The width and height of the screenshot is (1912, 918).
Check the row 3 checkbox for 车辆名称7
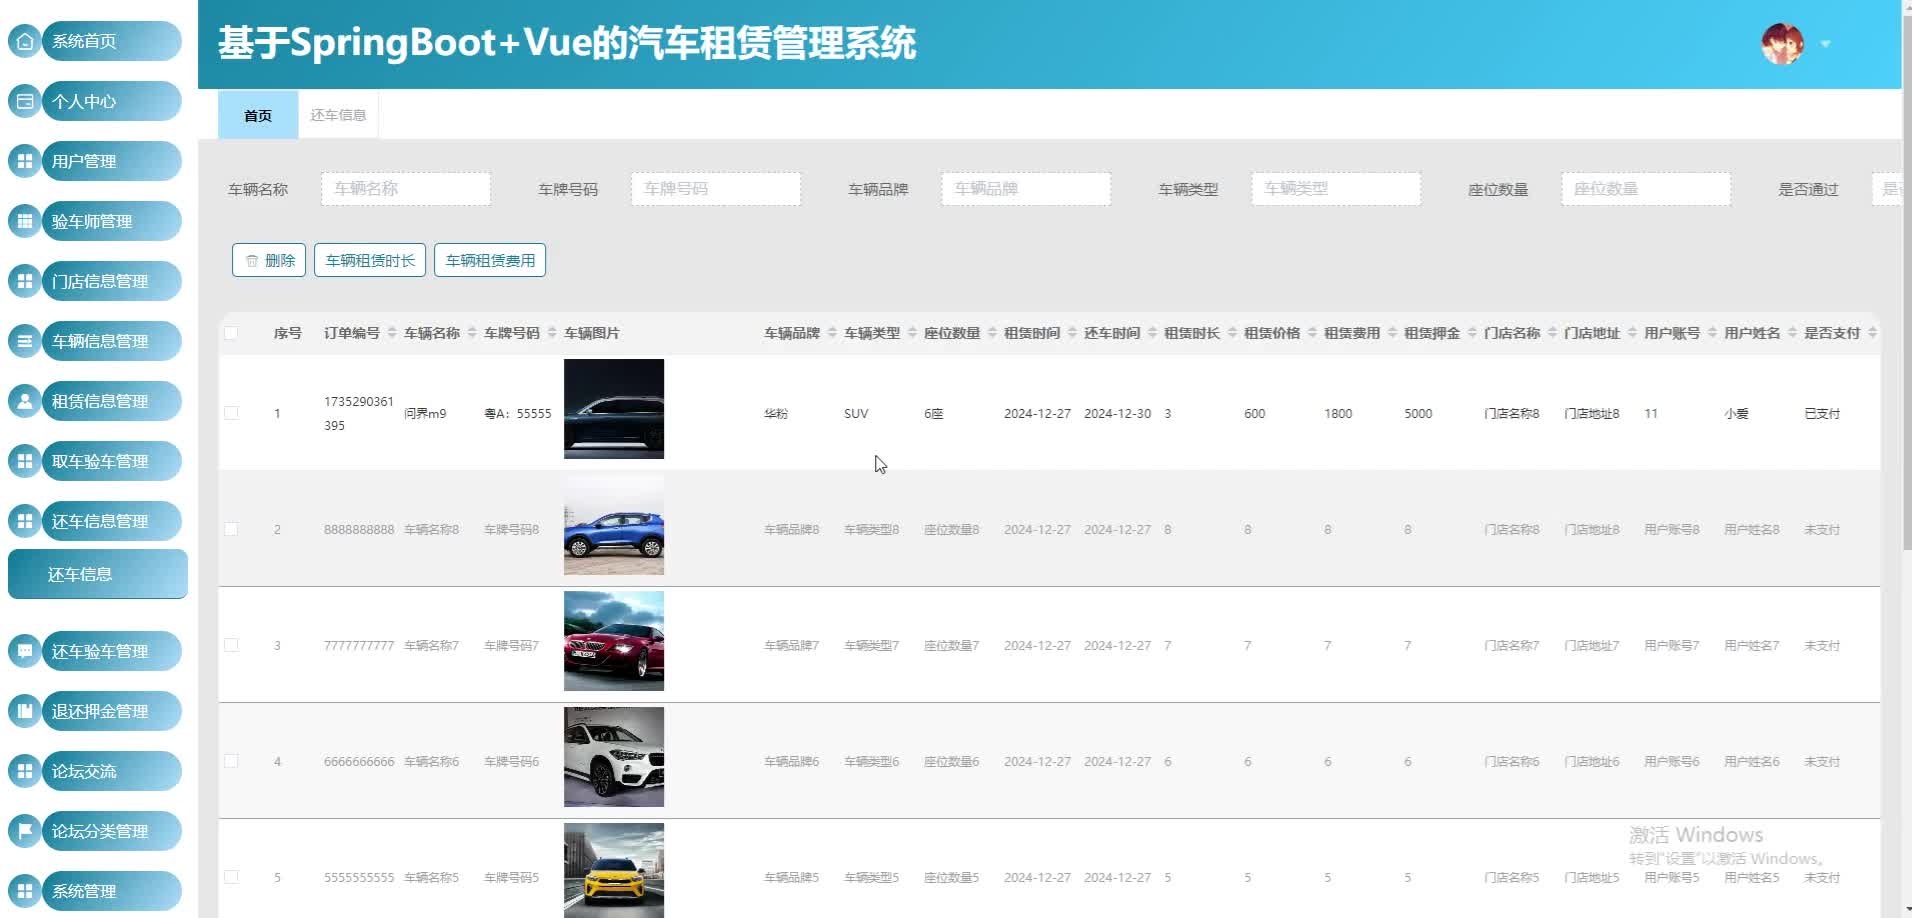231,645
